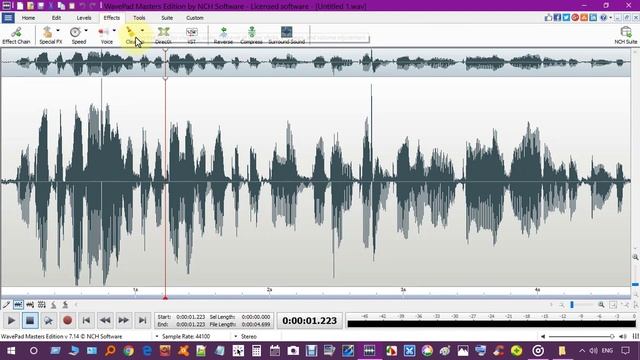The image size is (640, 360).
Task: Open the VST plugins
Action: [191, 35]
